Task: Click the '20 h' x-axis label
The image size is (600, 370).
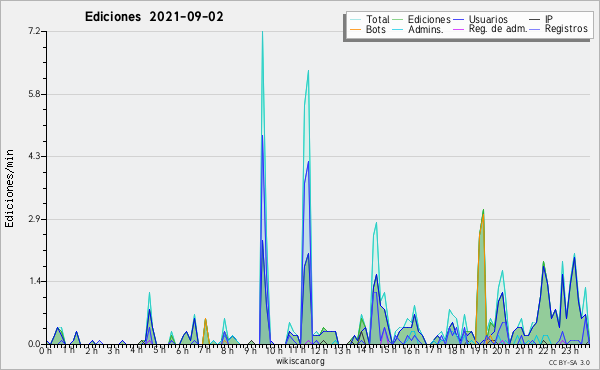Action: pos(501,351)
